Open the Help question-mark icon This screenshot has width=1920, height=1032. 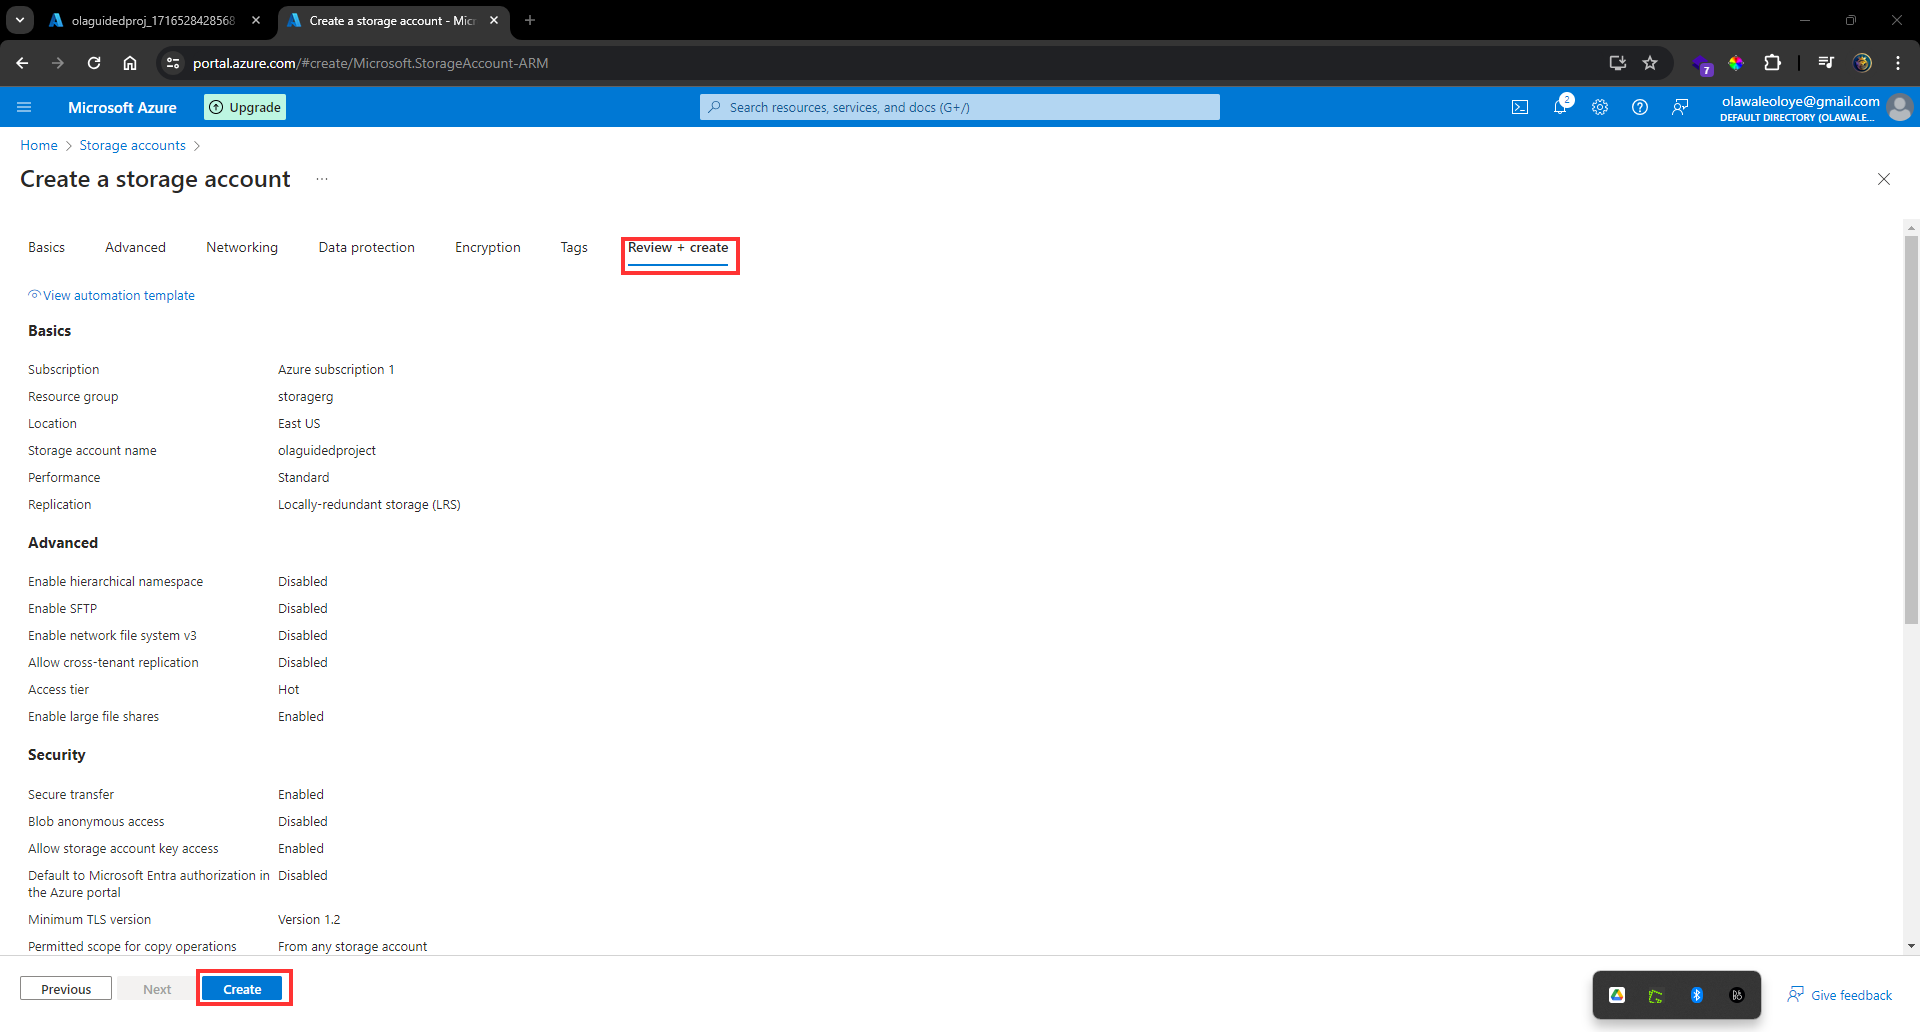click(1640, 107)
